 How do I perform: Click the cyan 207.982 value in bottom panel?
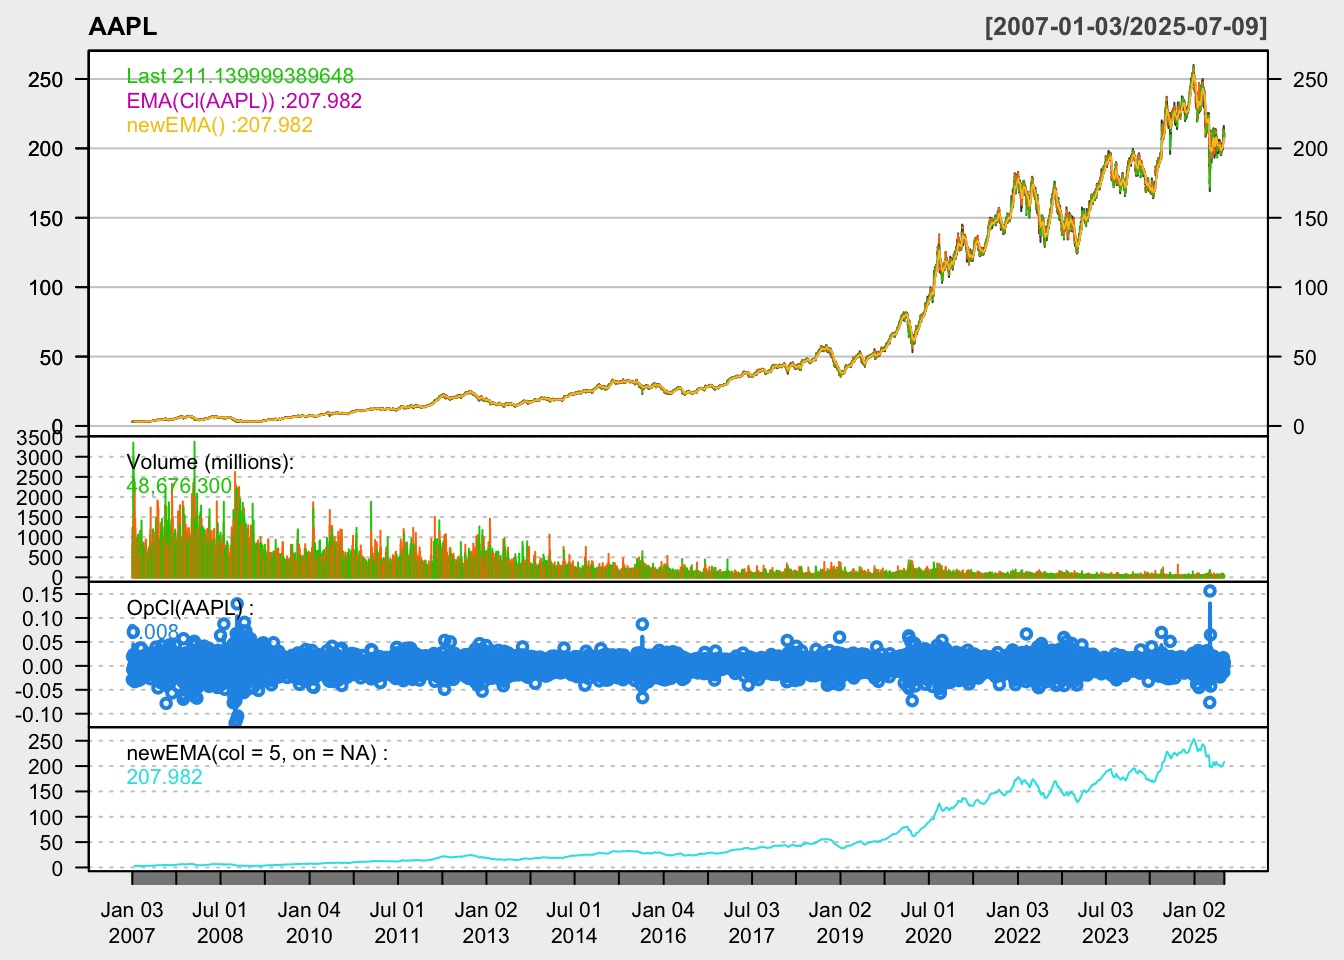click(164, 777)
